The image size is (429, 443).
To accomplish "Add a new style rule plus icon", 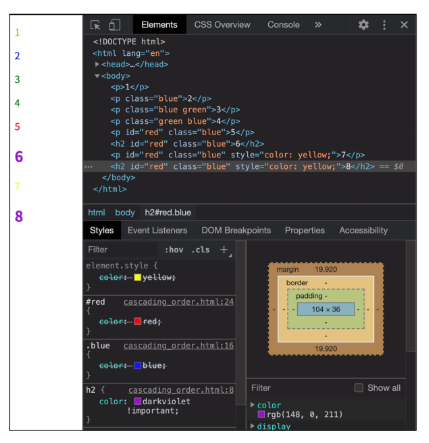I will 224,249.
